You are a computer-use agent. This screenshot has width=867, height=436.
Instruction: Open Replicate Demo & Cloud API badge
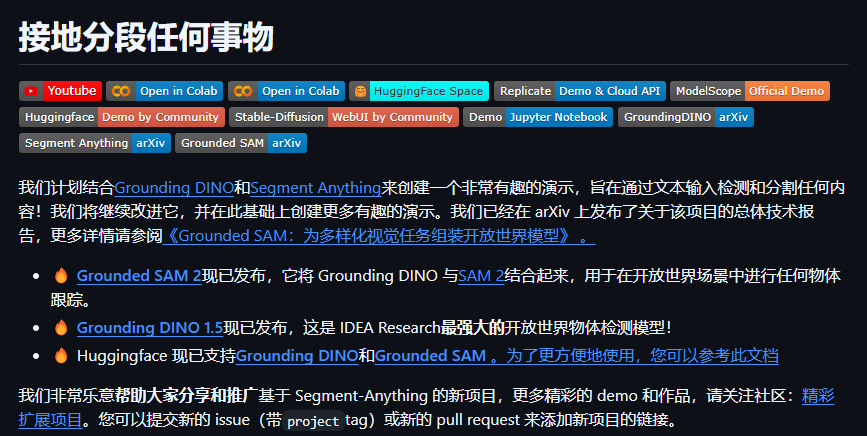pyautogui.click(x=580, y=91)
